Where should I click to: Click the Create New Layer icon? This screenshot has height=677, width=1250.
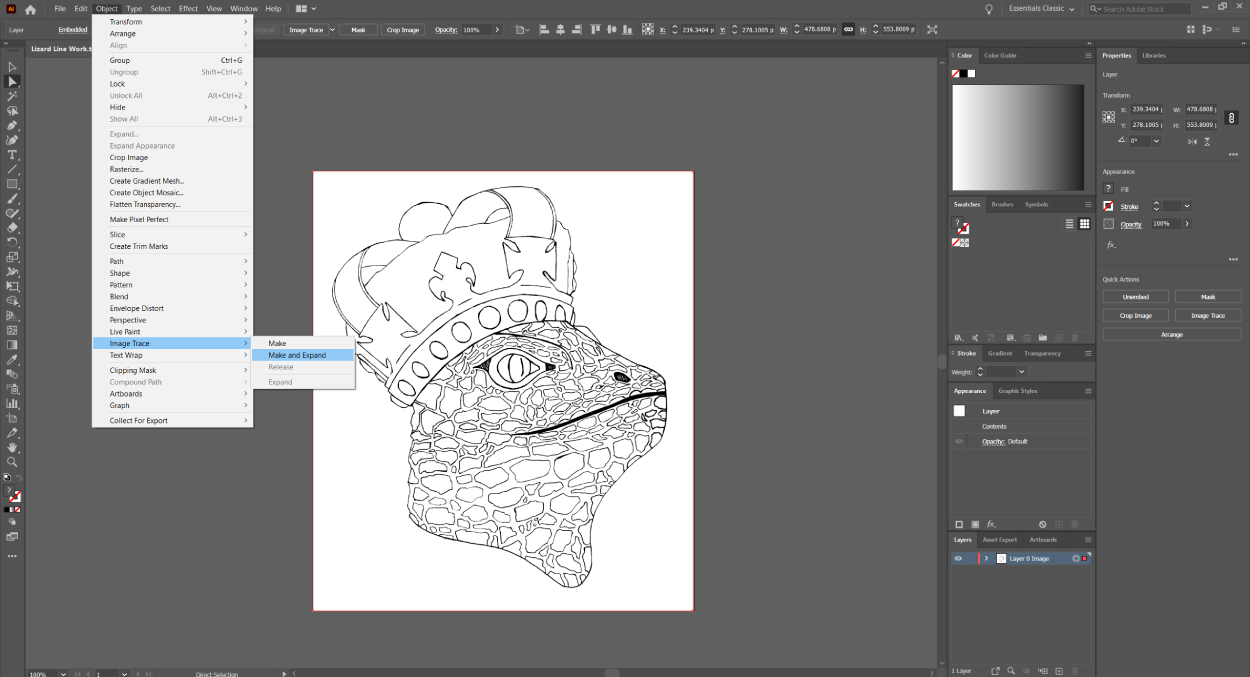pos(1059,671)
